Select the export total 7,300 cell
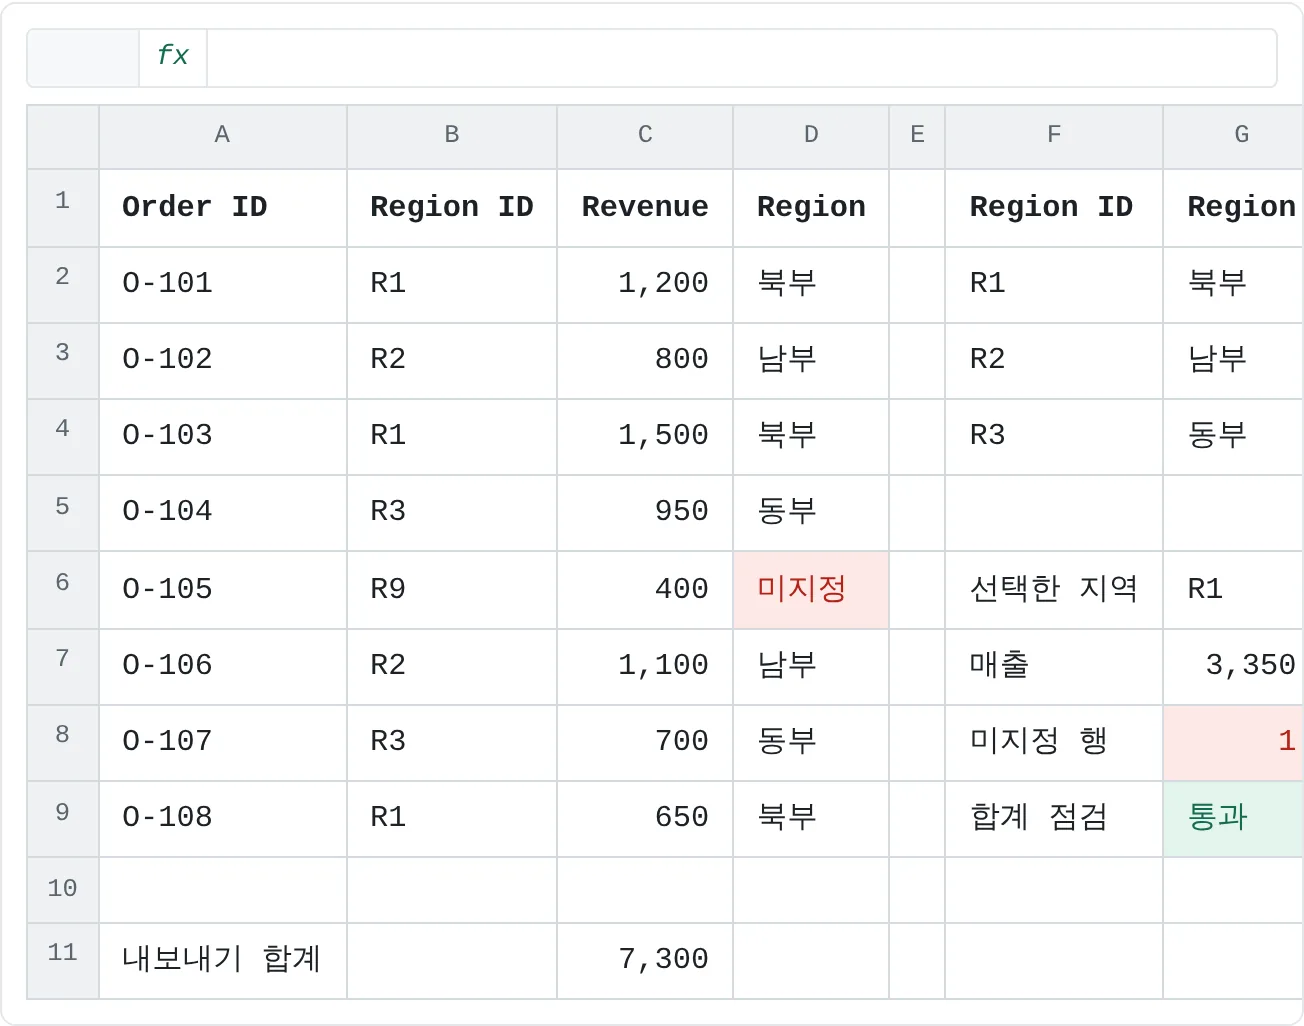 point(645,961)
